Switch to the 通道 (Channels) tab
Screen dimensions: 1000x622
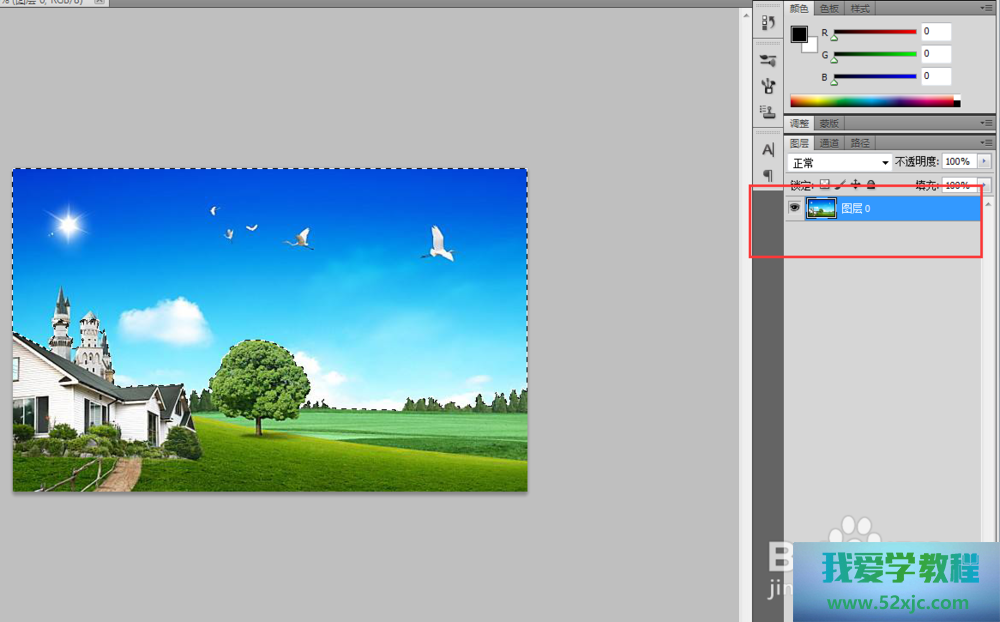830,143
